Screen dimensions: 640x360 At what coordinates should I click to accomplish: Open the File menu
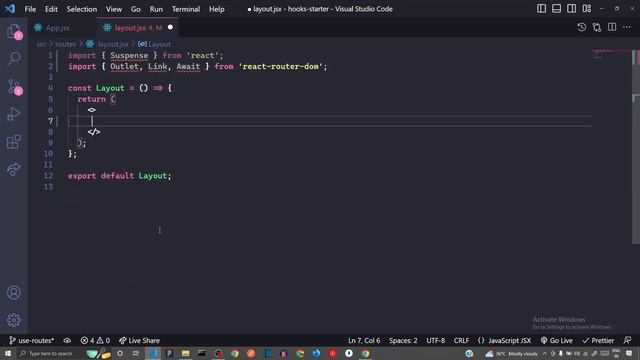[x=30, y=9]
